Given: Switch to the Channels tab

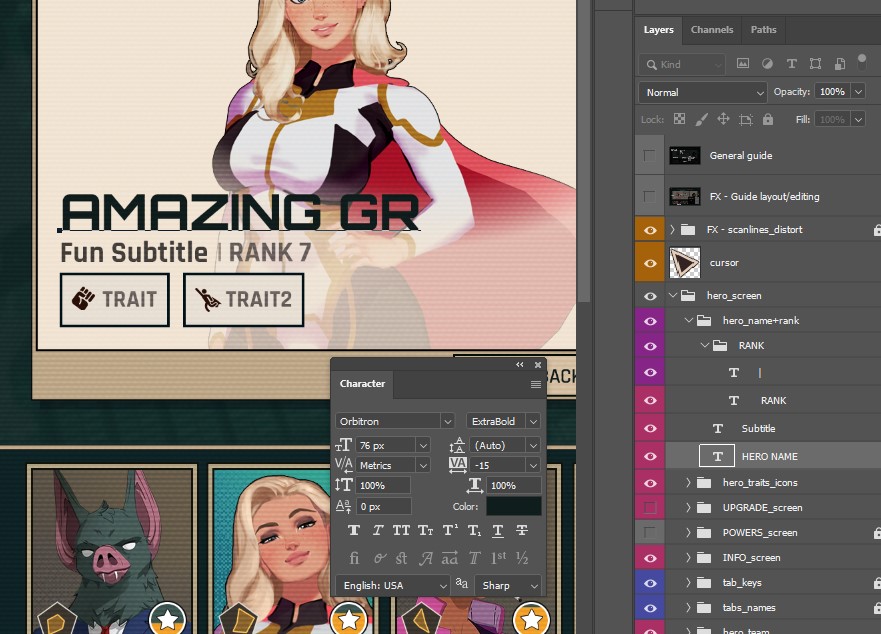Looking at the screenshot, I should coord(712,30).
